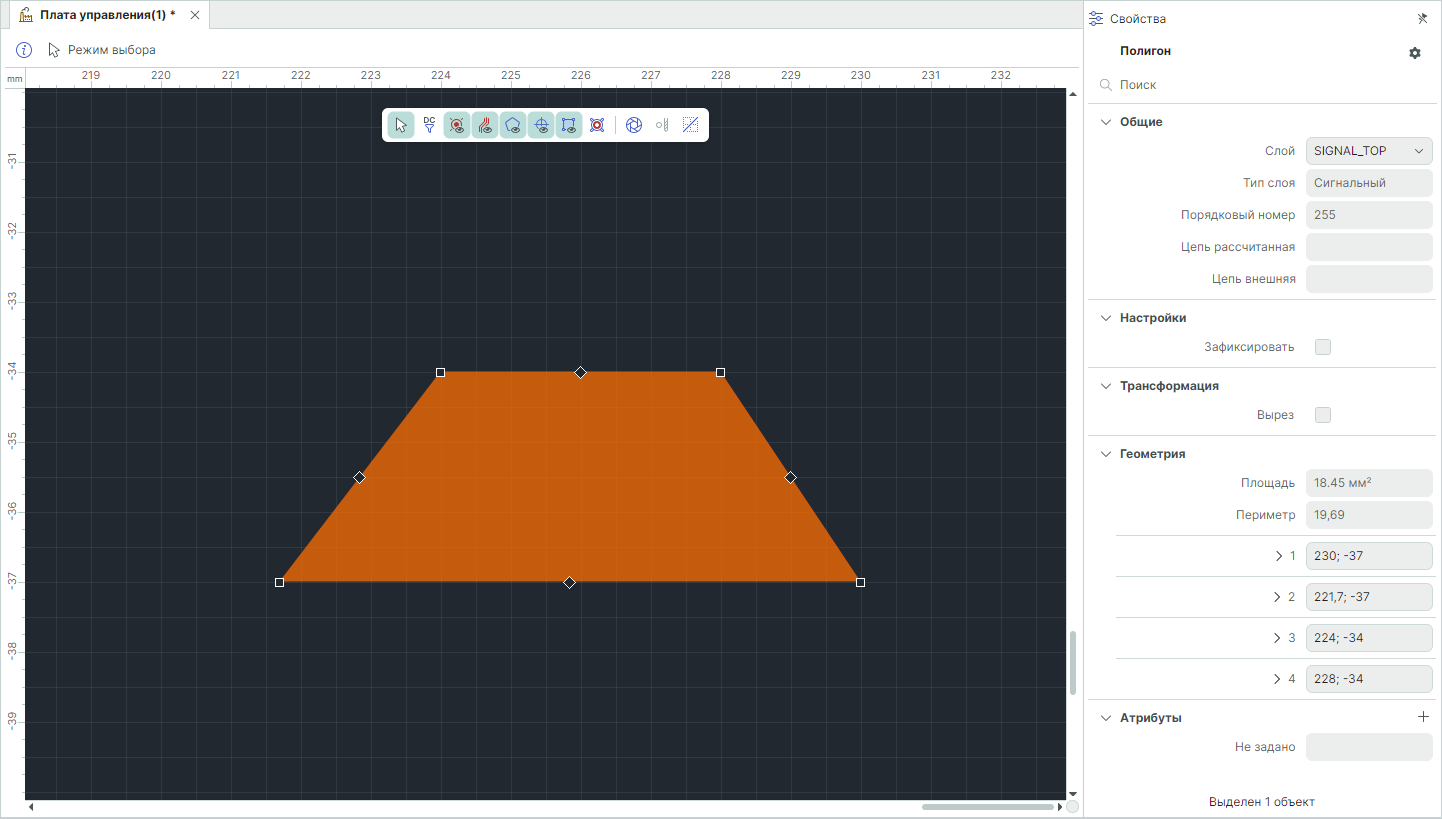Click the info icon near Режим выбора
This screenshot has height=819, width=1442.
[25, 50]
